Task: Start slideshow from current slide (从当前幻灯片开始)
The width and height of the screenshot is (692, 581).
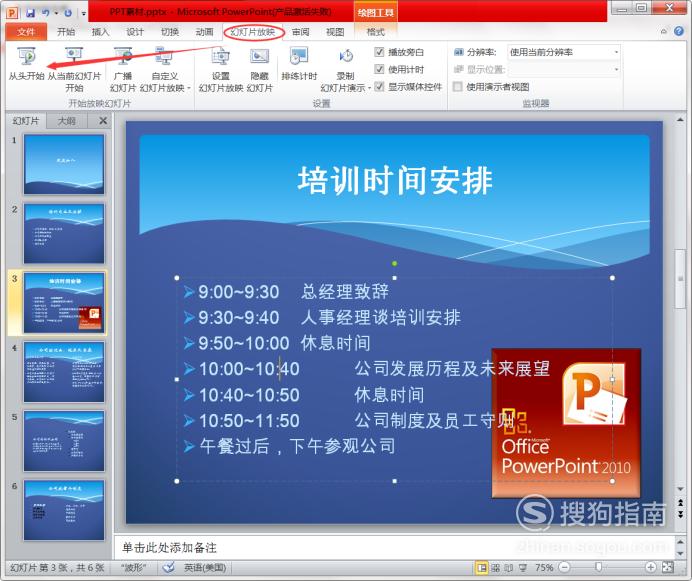Action: coord(74,69)
